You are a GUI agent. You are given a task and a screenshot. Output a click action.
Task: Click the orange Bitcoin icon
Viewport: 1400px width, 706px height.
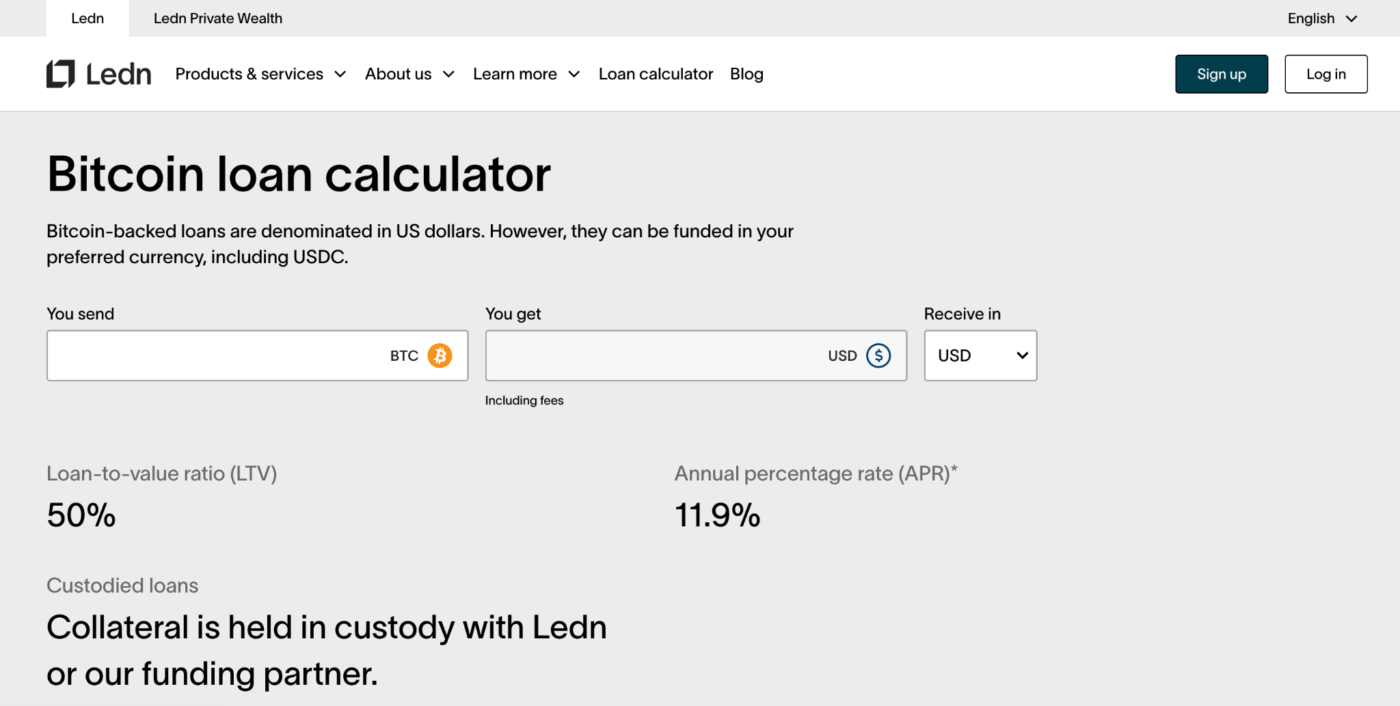pyautogui.click(x=440, y=356)
